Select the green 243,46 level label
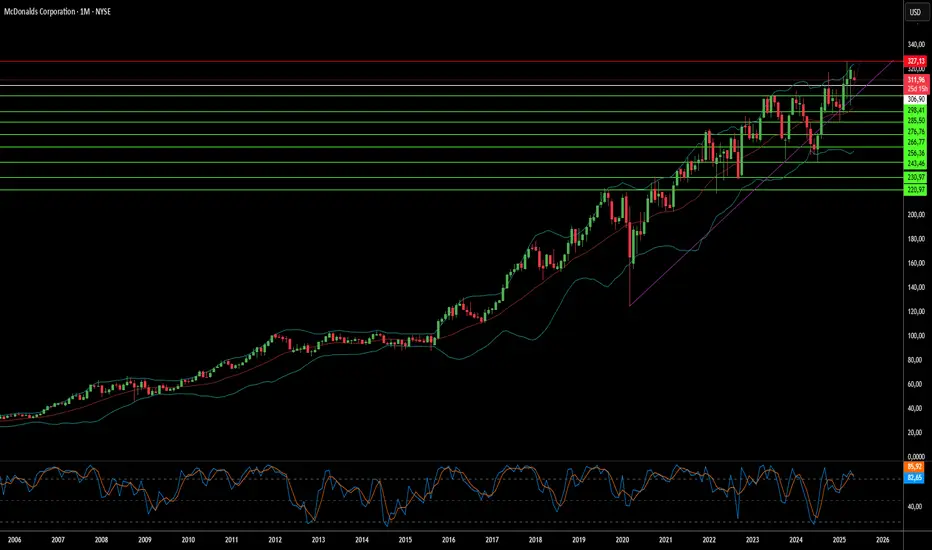 [x=914, y=163]
